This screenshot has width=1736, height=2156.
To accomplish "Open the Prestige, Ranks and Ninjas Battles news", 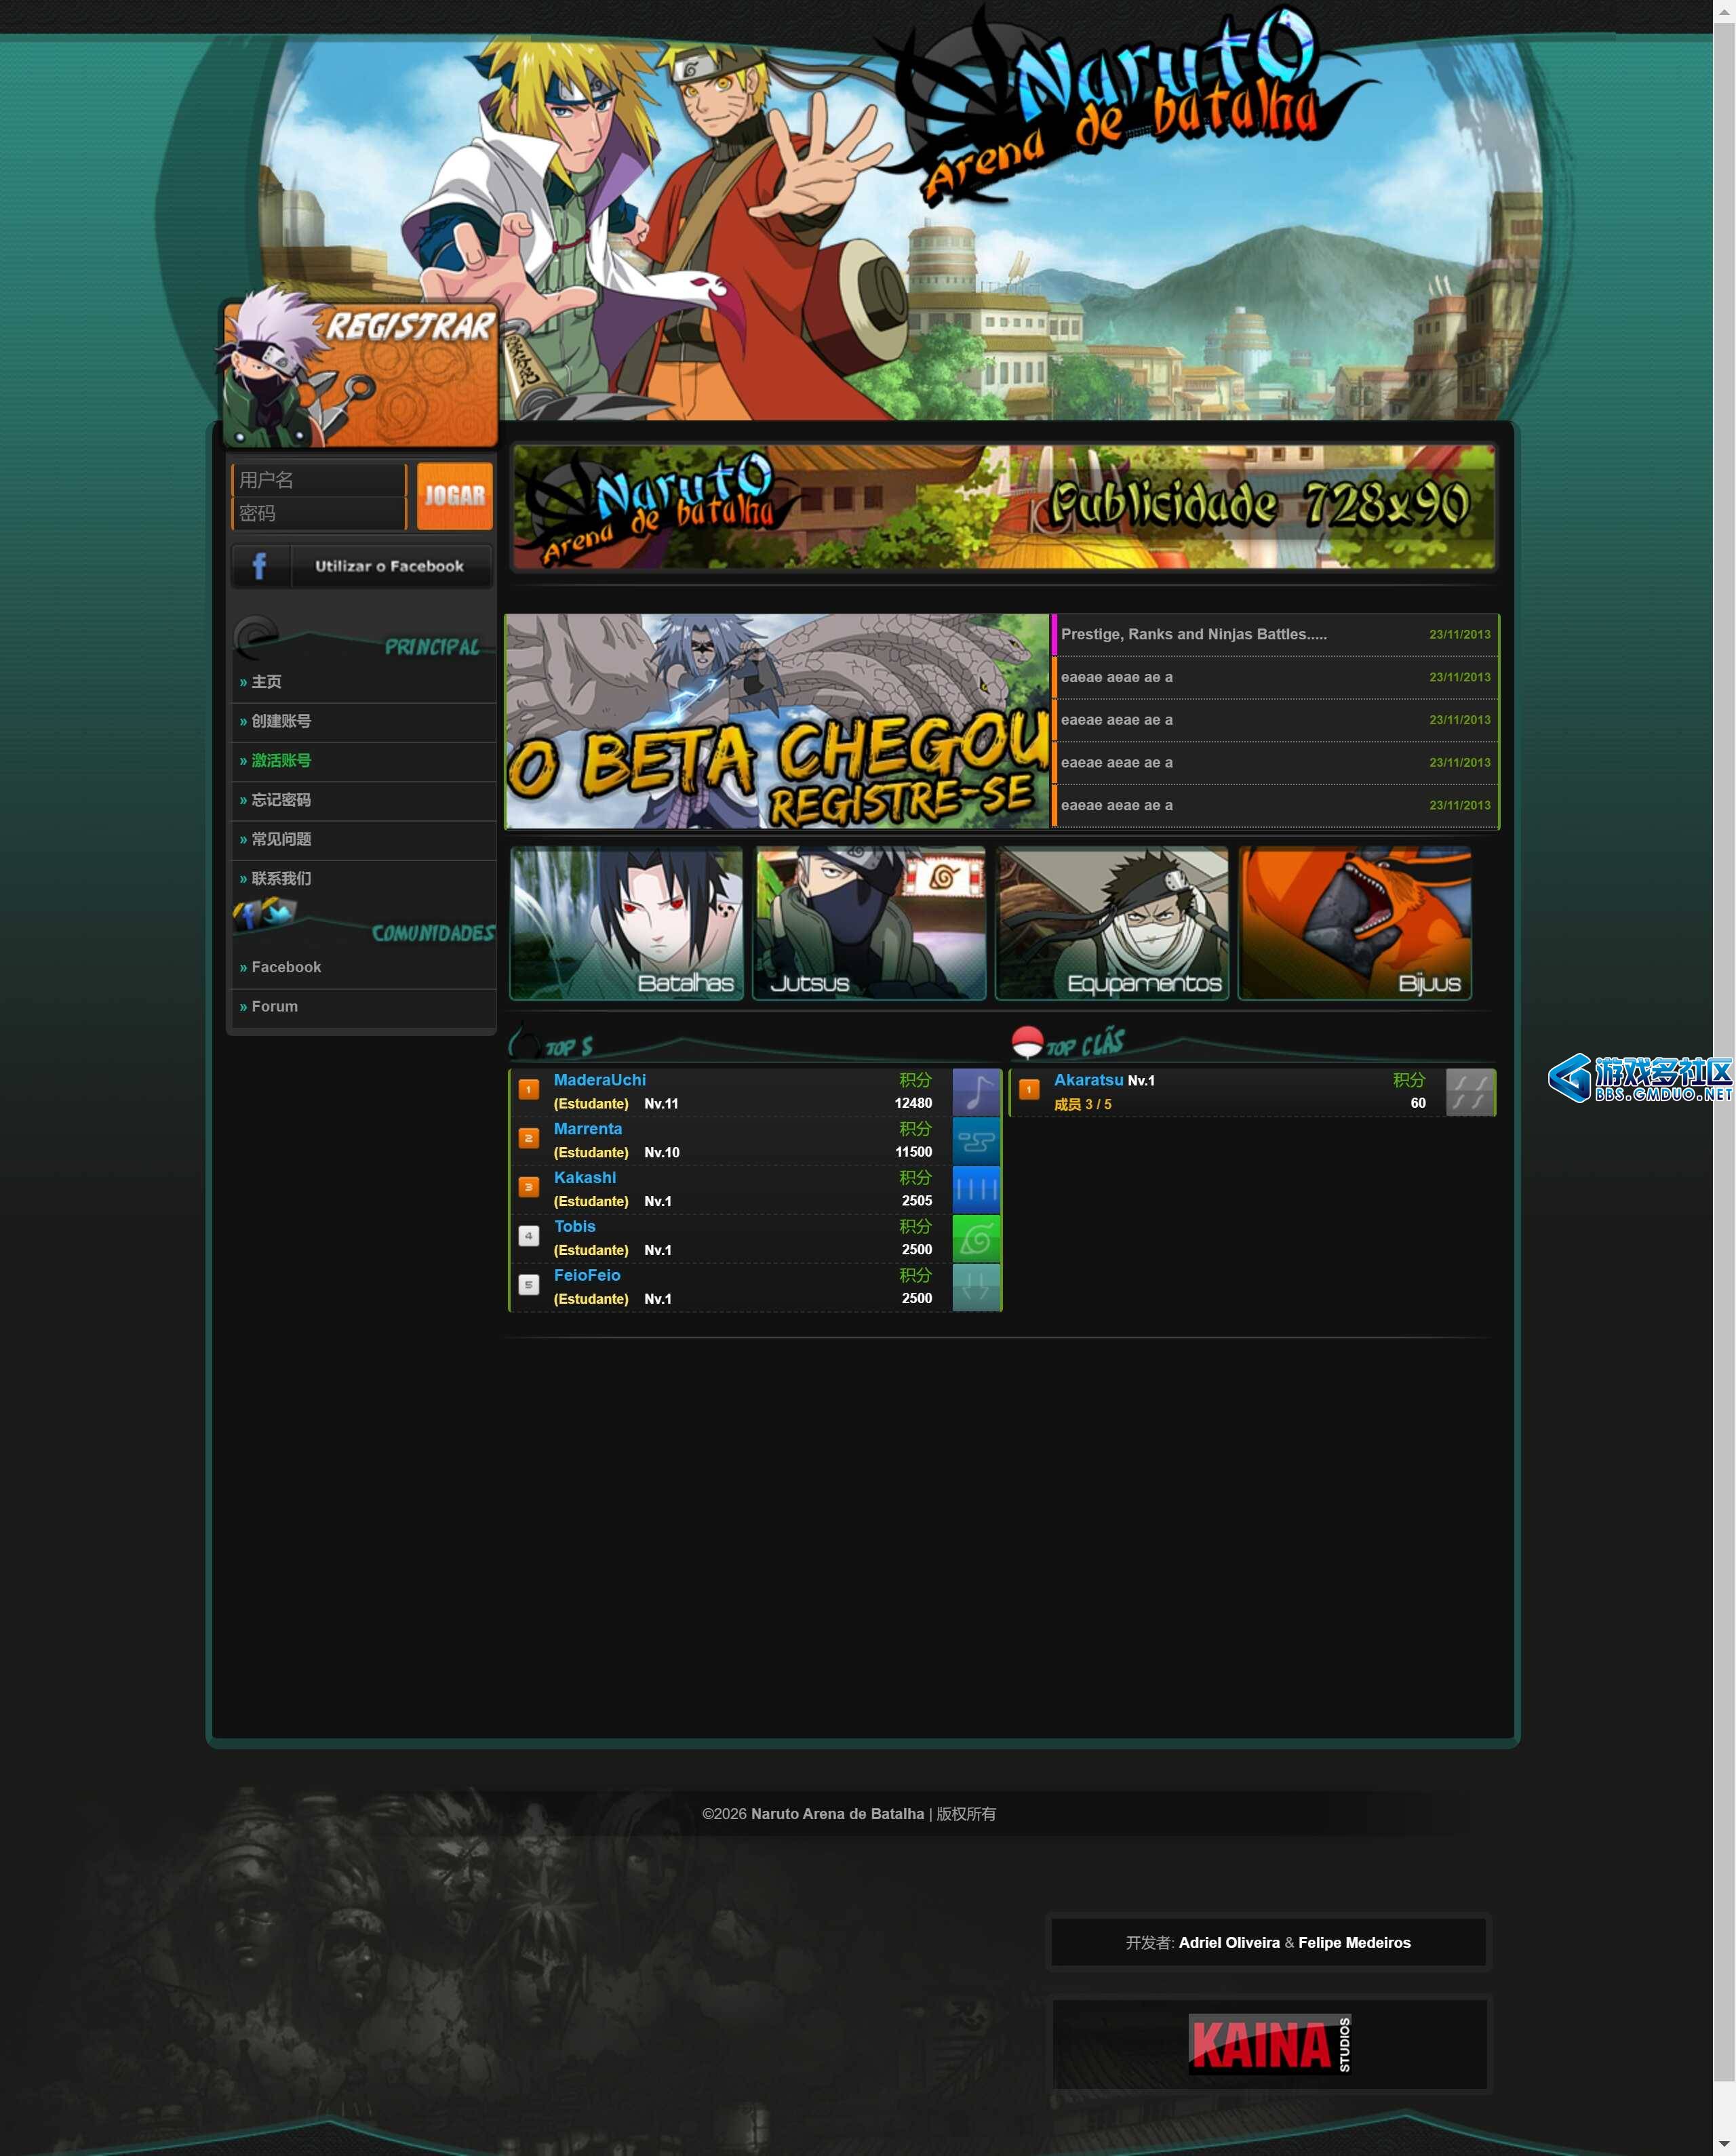I will coord(1193,634).
